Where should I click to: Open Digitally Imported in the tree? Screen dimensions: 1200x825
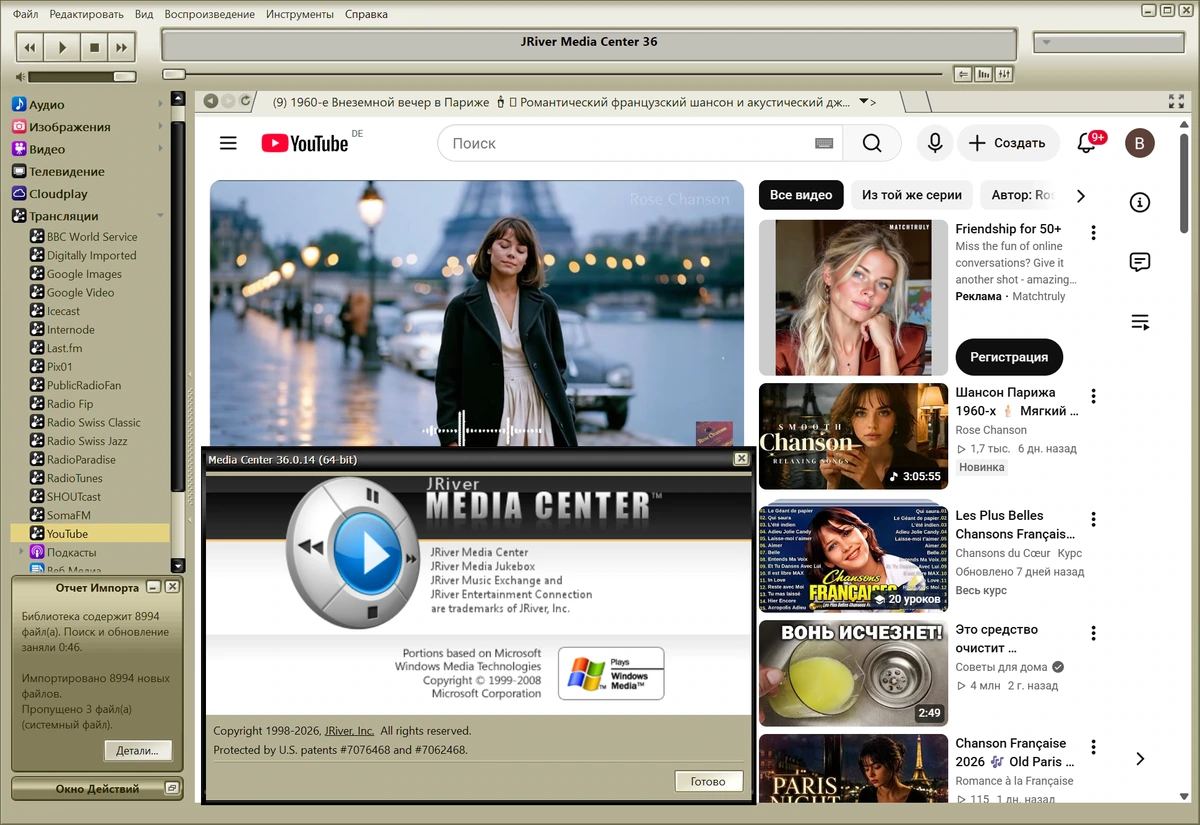click(91, 255)
